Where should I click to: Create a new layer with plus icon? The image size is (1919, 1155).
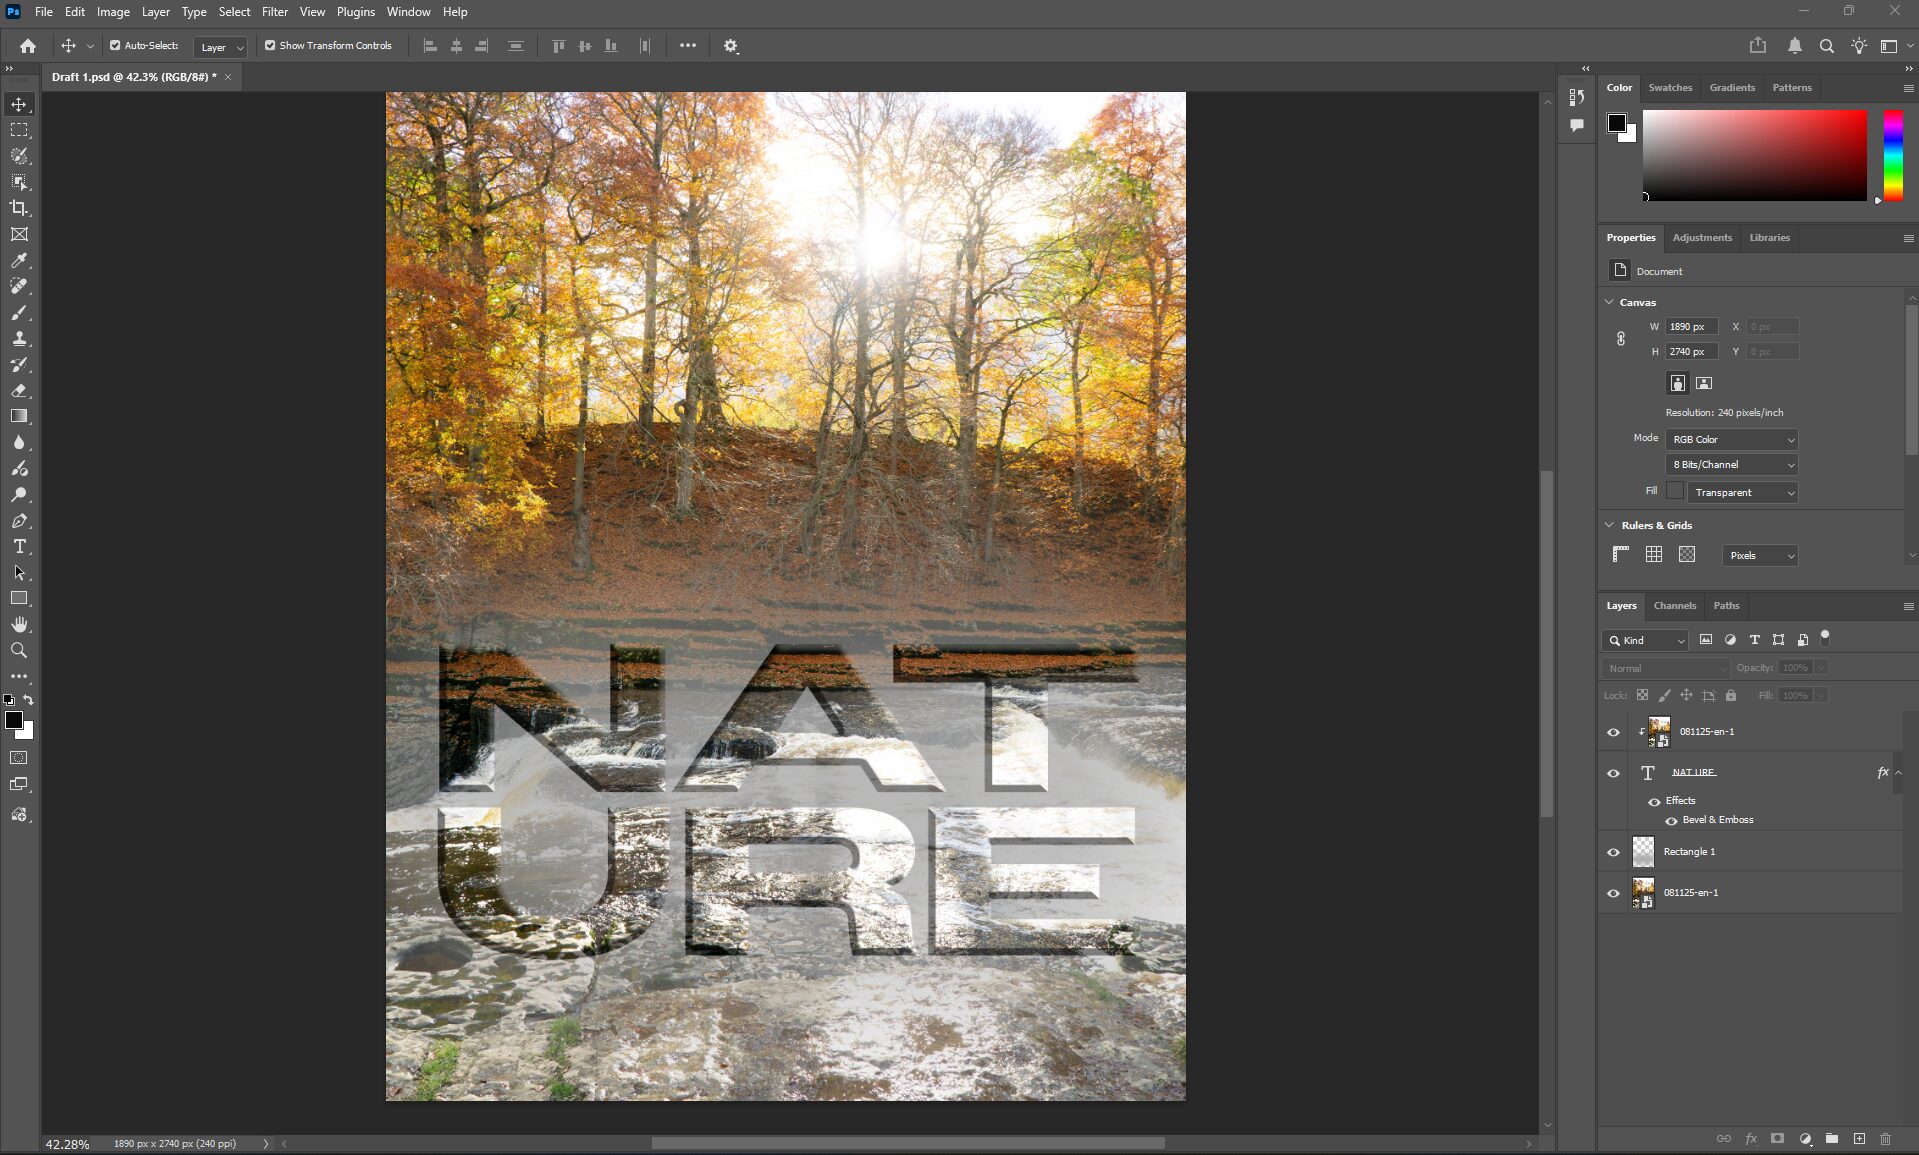click(1859, 1138)
